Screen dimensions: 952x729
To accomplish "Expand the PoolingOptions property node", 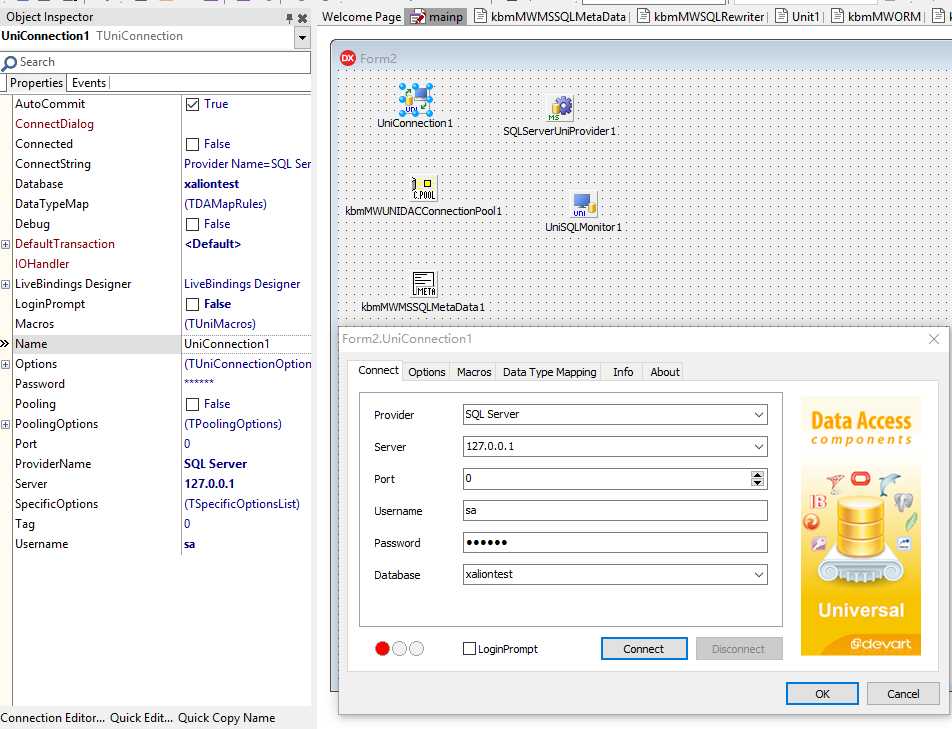I will 5,424.
